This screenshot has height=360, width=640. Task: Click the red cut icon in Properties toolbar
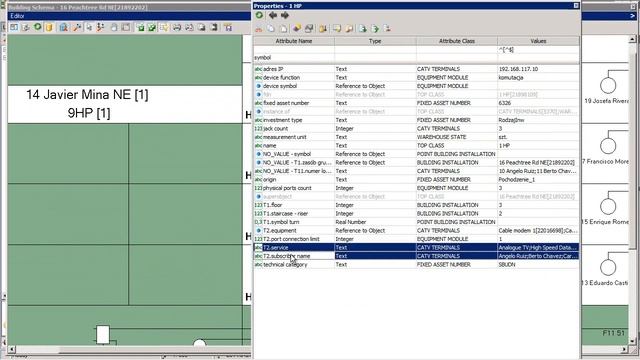[x=259, y=29]
